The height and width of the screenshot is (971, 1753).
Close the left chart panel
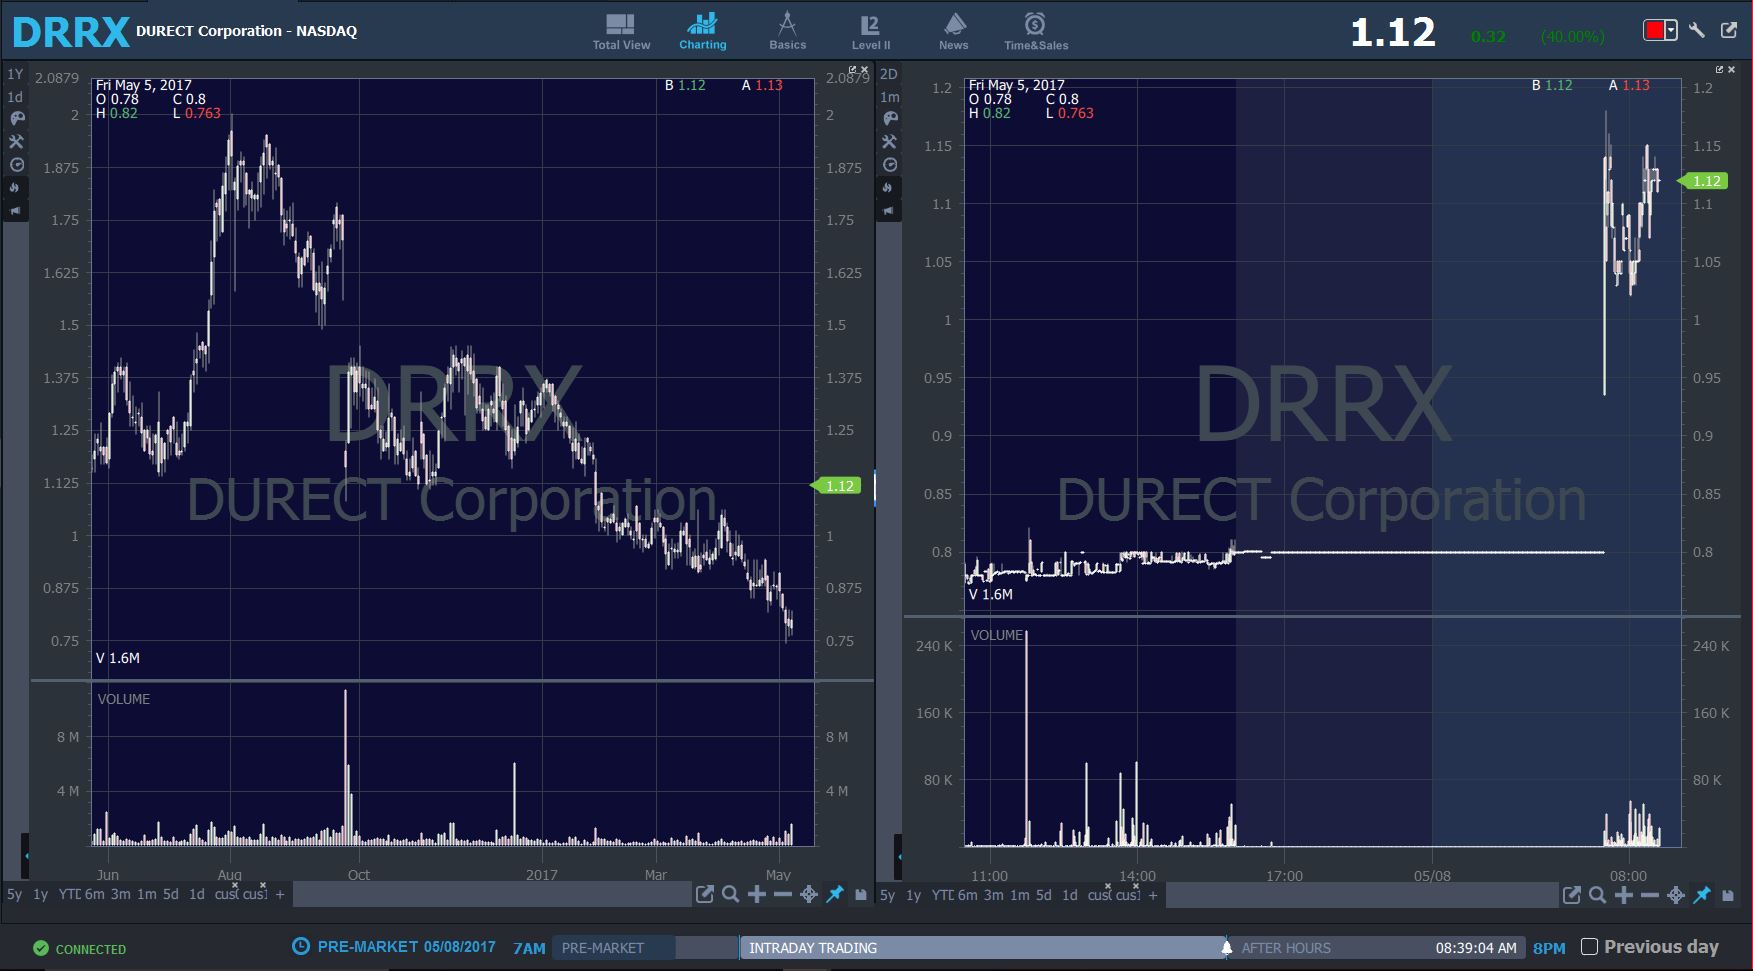pos(865,70)
